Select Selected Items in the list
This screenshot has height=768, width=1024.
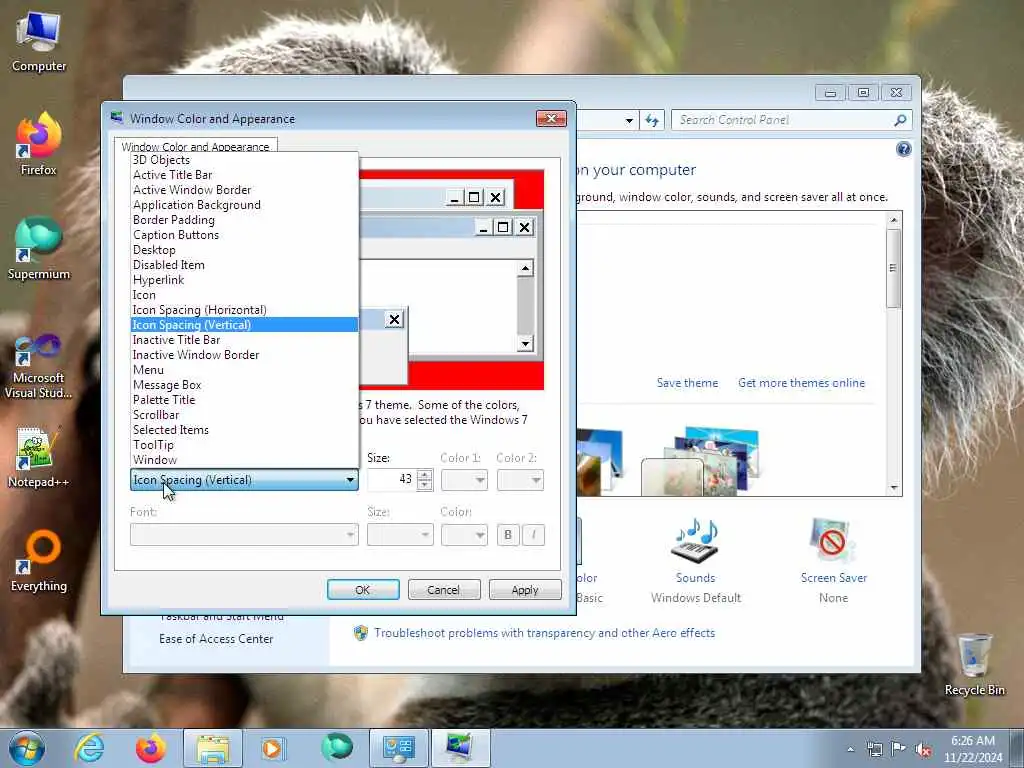(x=244, y=430)
